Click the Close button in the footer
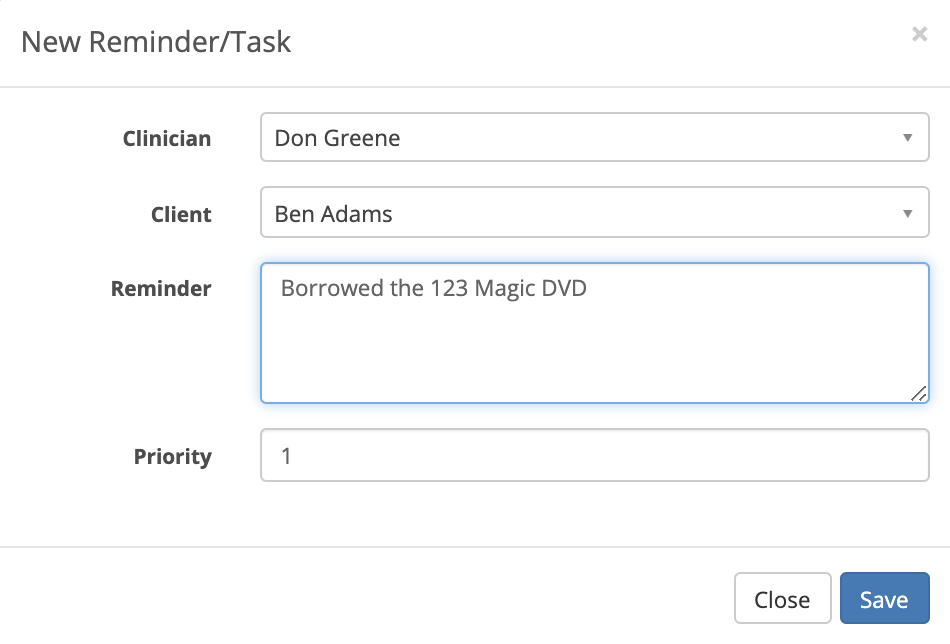950x644 pixels. 782,598
